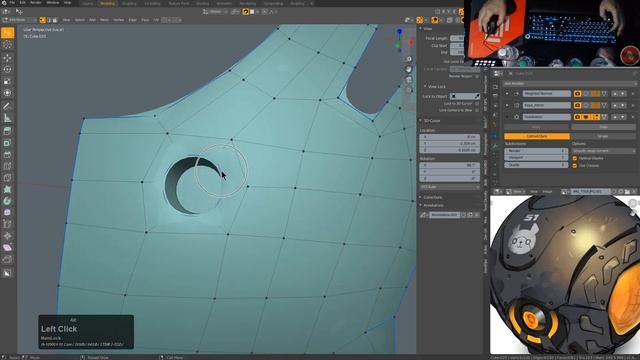This screenshot has width=640, height=360.
Task: Click the Copy button of Subdivision modifier
Action: point(603,127)
